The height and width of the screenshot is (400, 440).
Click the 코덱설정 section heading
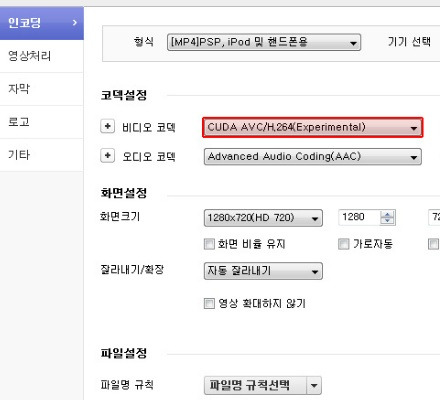click(x=124, y=95)
